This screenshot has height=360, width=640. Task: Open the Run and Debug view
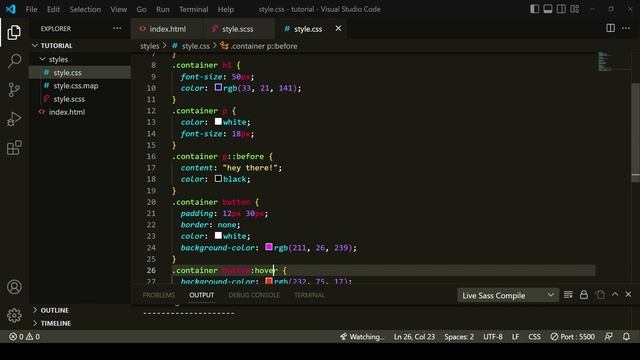tap(14, 119)
